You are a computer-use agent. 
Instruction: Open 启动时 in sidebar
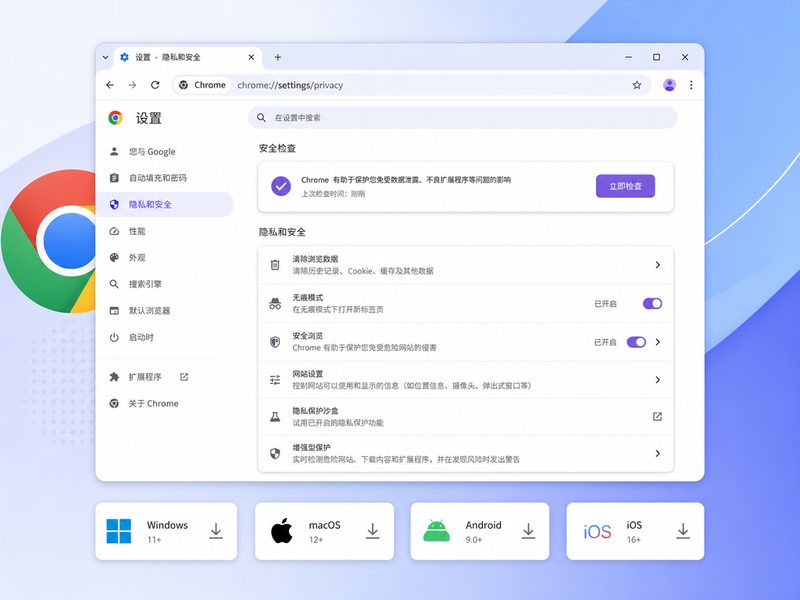pos(165,337)
